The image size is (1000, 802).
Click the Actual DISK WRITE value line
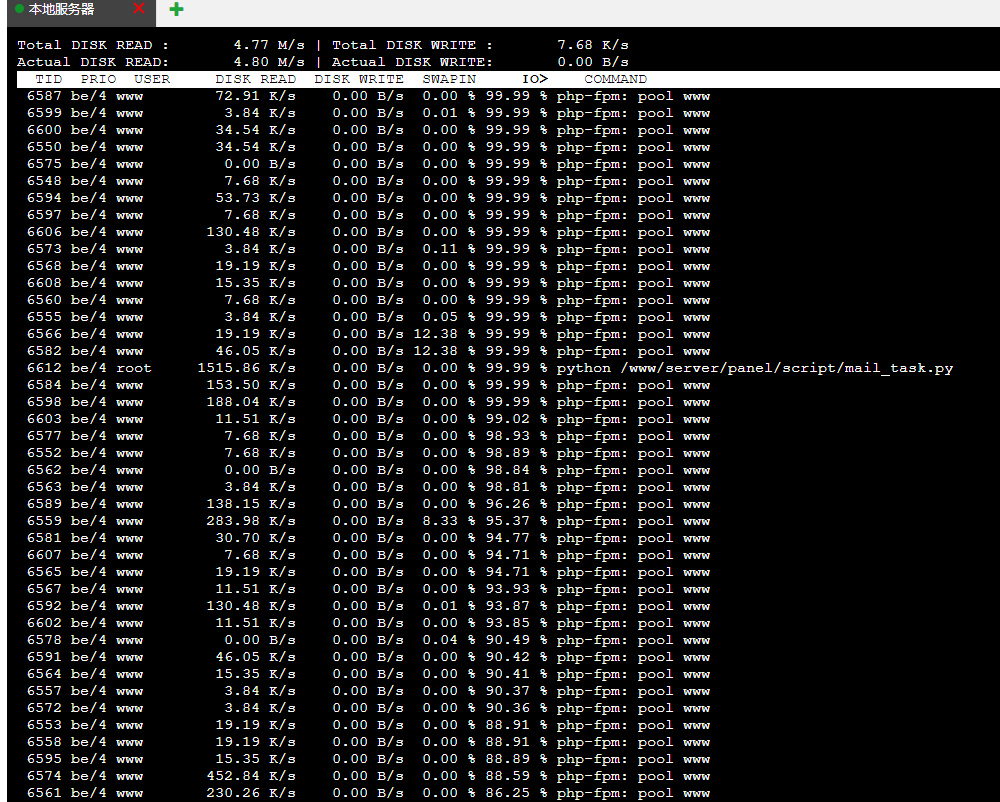[480, 62]
